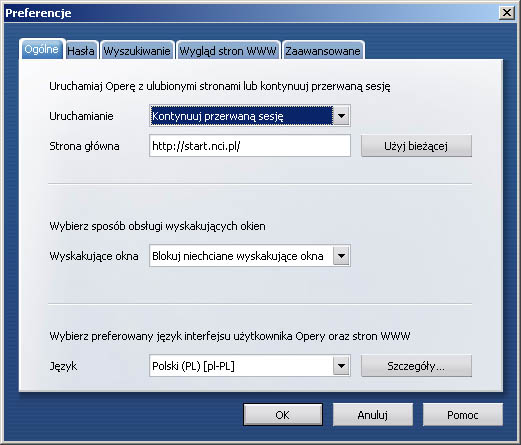The image size is (521, 445).
Task: Open the Szczegóły... language details
Action: point(416,366)
